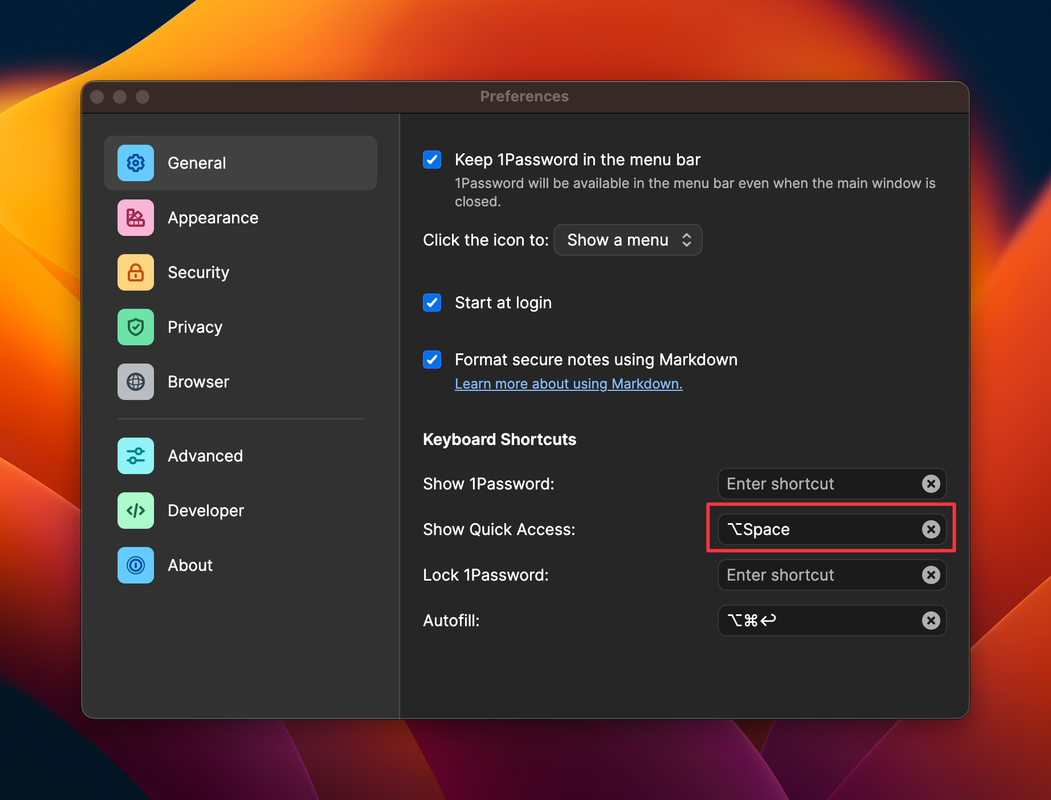
Task: Disable Format secure notes using Markdown
Action: pyautogui.click(x=432, y=359)
